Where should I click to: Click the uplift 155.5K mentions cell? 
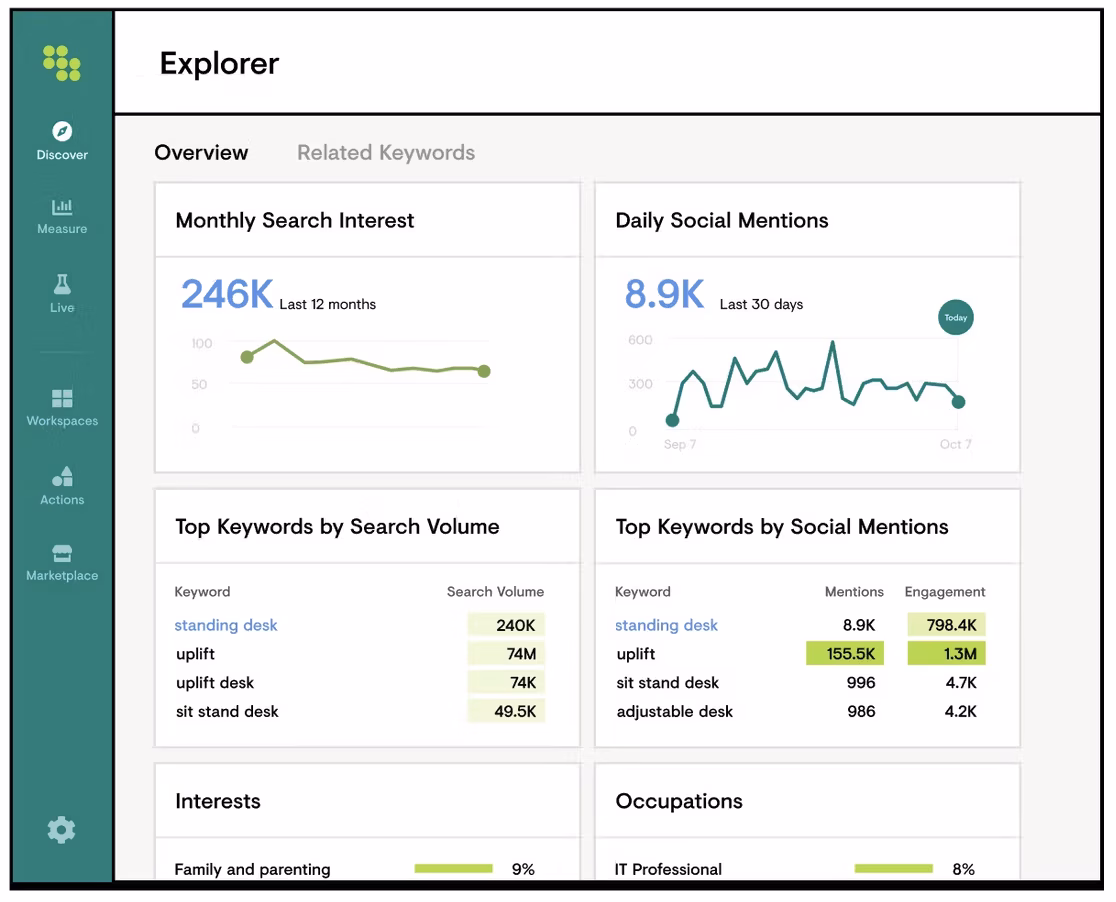[845, 654]
